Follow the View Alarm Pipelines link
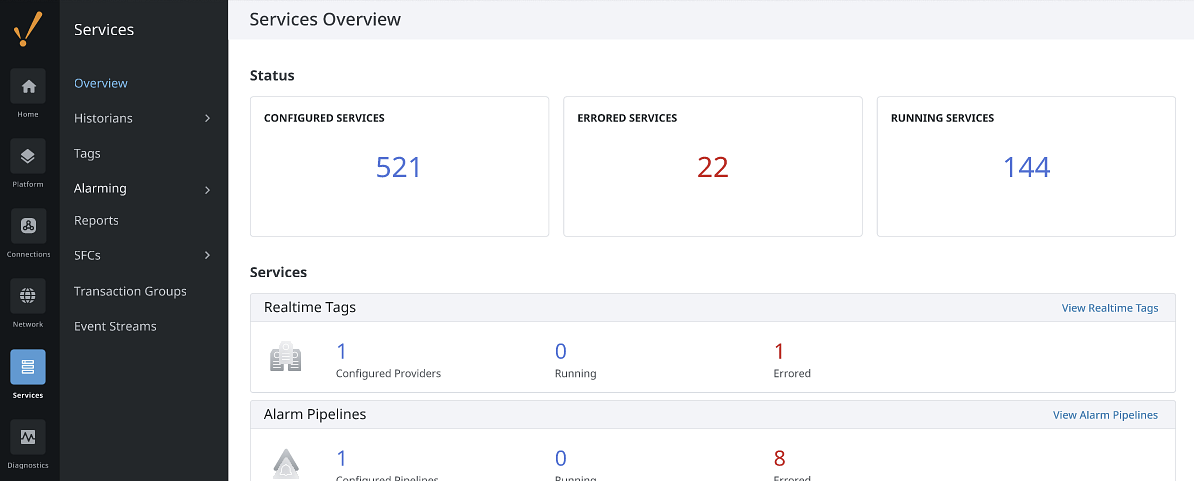The height and width of the screenshot is (481, 1194). pos(1105,415)
